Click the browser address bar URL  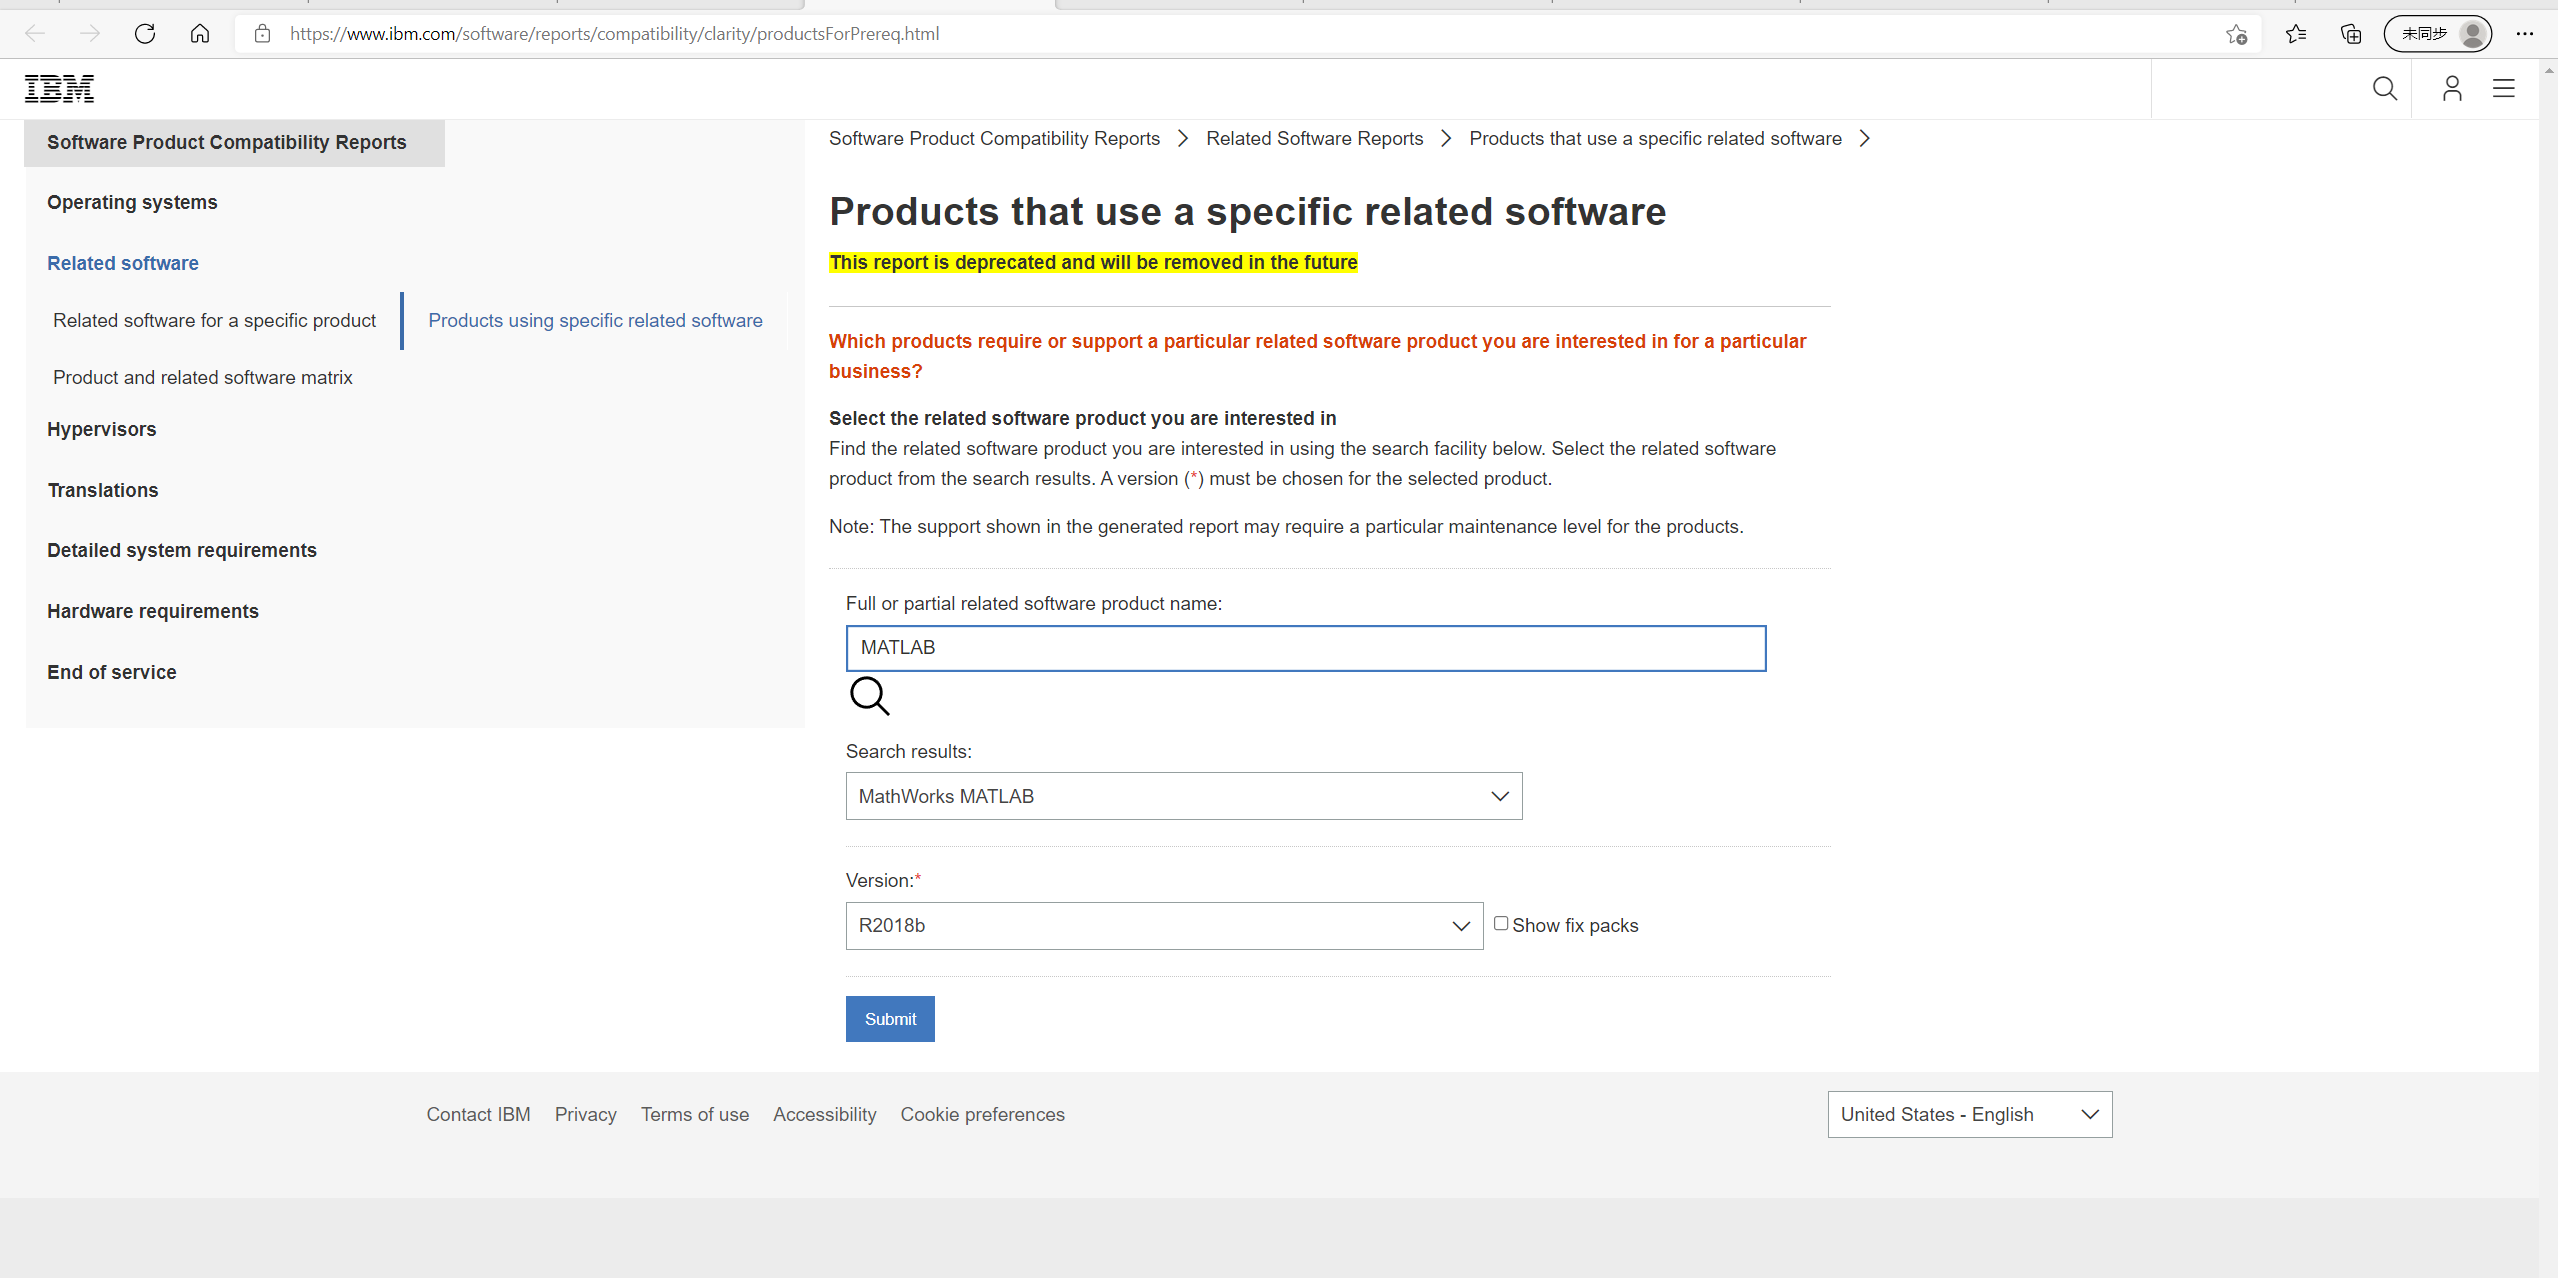point(615,34)
